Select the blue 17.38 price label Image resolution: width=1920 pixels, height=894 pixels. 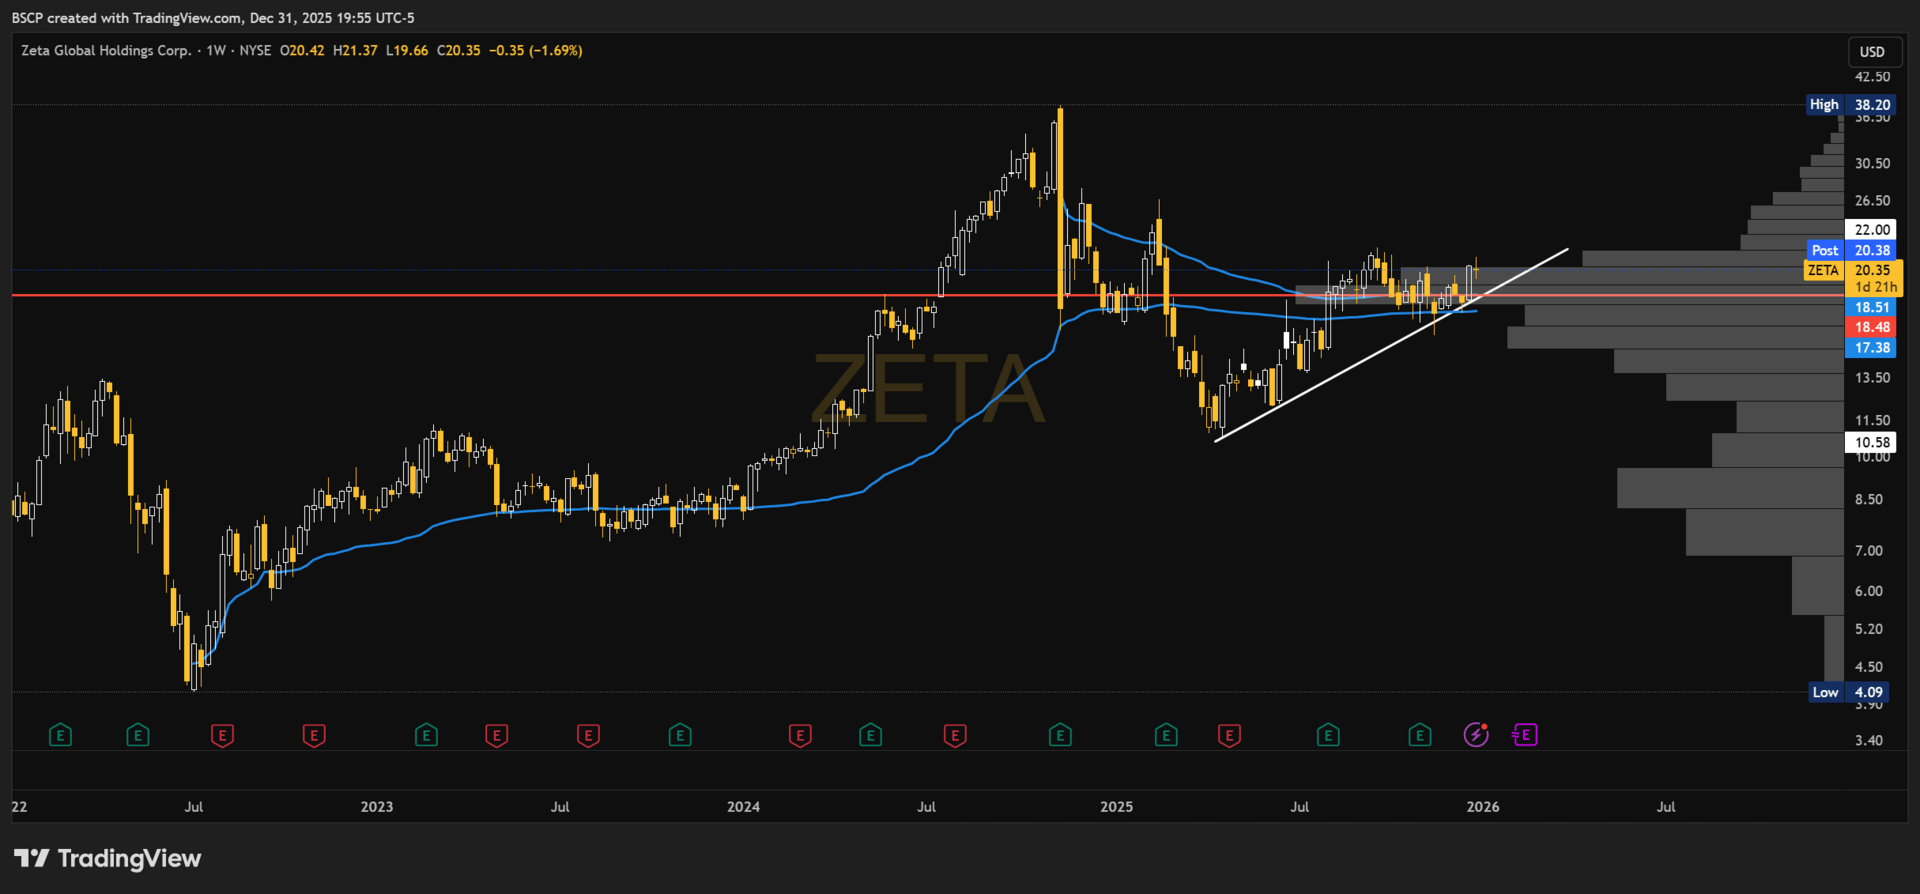[x=1872, y=347]
